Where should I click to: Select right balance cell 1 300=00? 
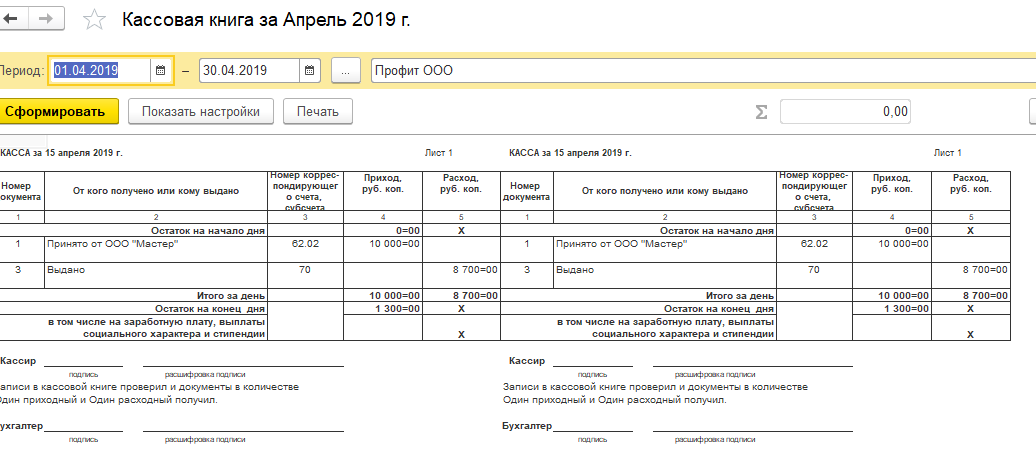tap(892, 309)
